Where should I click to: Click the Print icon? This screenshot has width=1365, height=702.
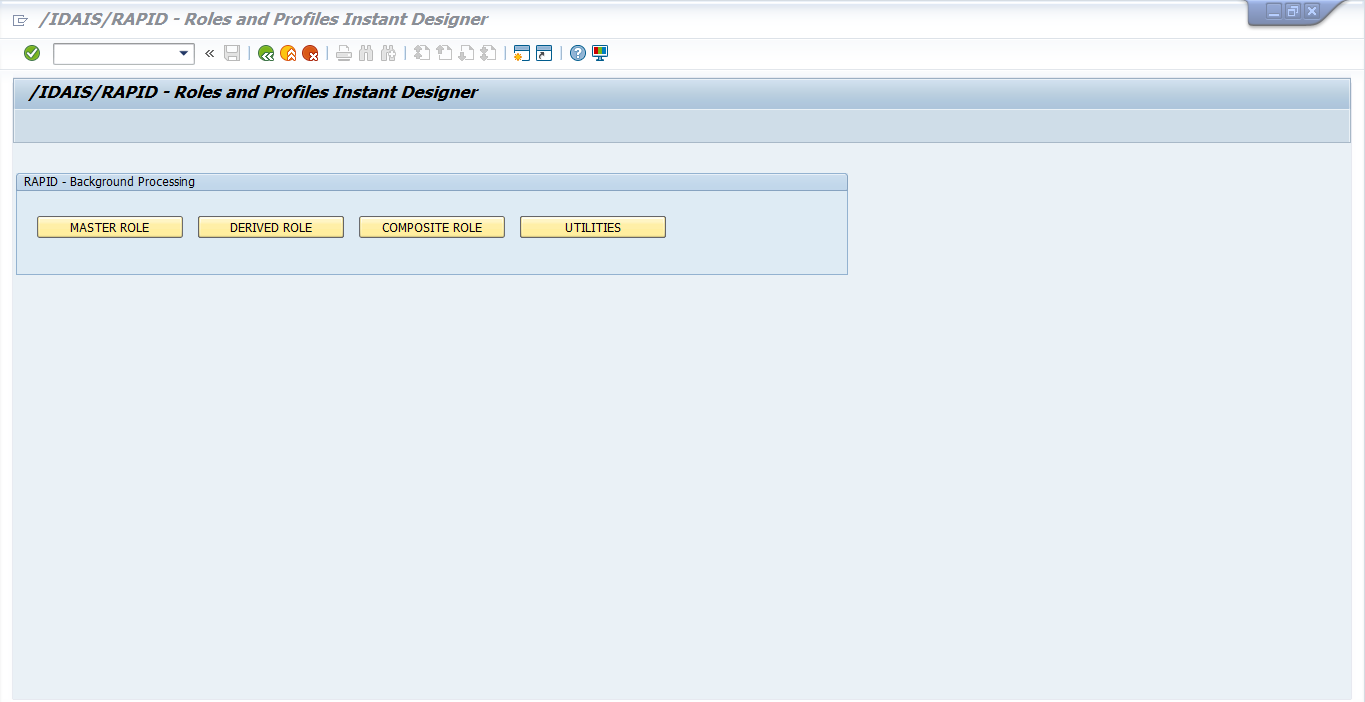[344, 53]
